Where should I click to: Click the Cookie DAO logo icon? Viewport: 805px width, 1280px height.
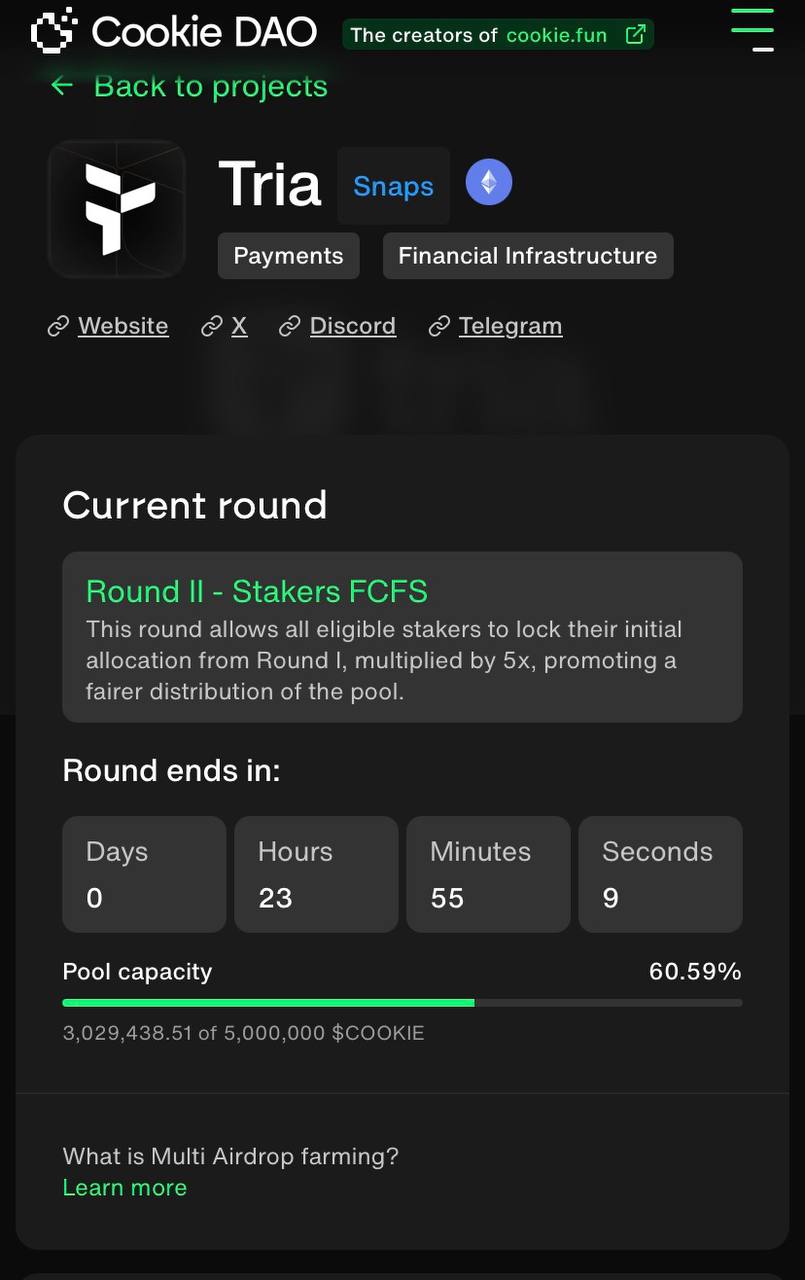[x=54, y=31]
